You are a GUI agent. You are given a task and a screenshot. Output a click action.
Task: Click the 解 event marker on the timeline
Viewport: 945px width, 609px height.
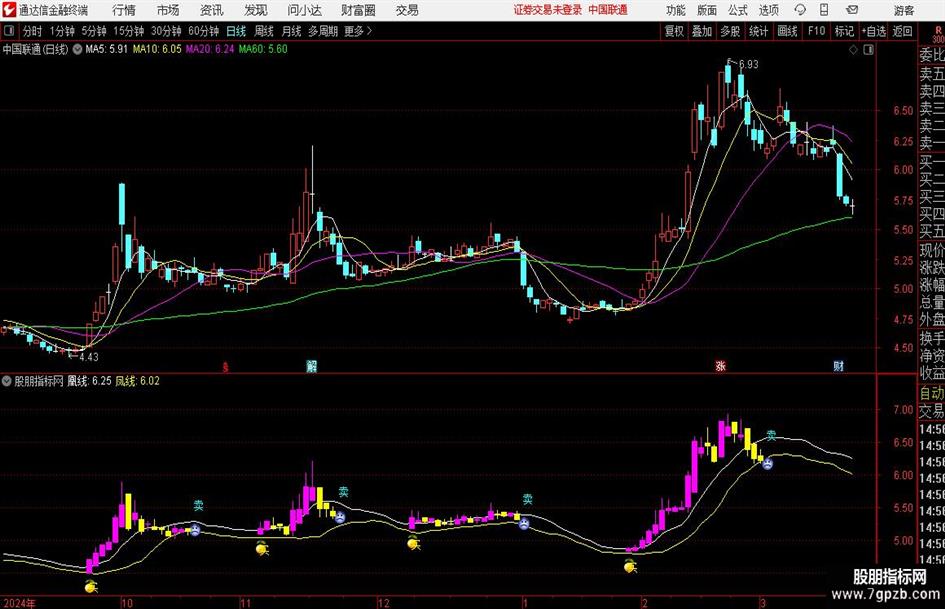point(312,366)
